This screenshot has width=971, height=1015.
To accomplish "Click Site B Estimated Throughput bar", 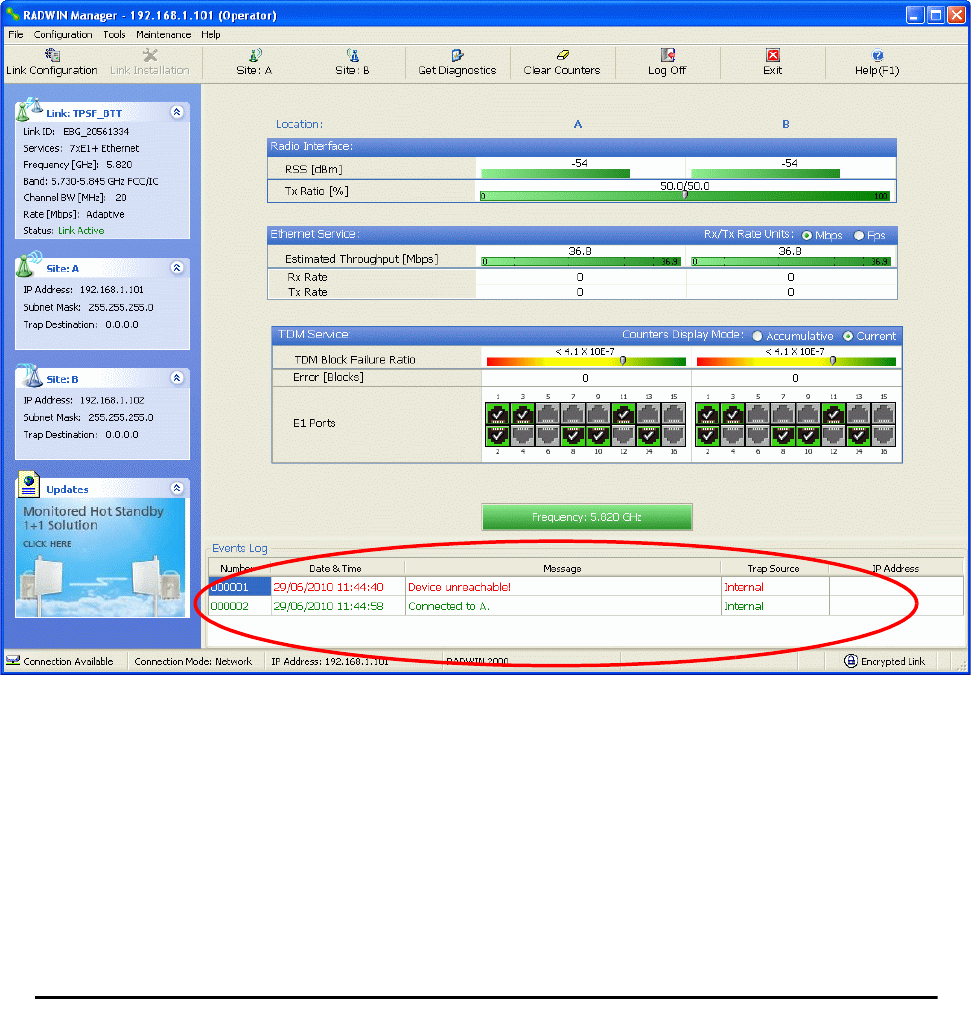I will click(791, 262).
